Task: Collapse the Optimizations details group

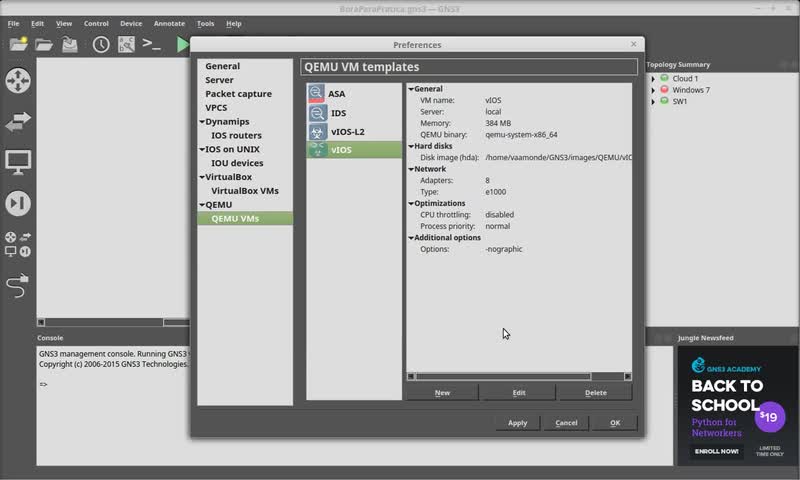Action: [x=411, y=203]
